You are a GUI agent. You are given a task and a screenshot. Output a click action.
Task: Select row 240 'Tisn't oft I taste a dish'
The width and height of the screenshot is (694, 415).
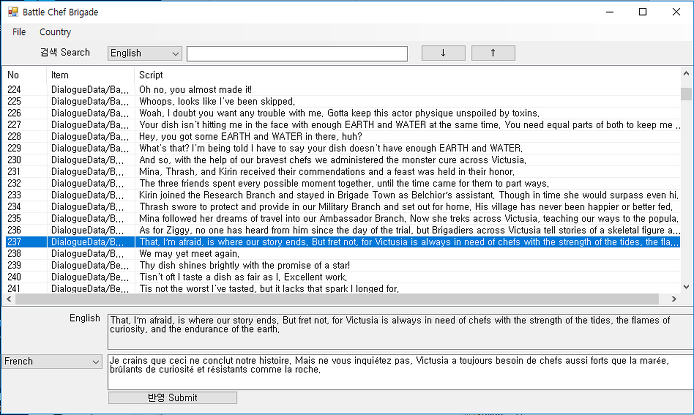pyautogui.click(x=342, y=277)
